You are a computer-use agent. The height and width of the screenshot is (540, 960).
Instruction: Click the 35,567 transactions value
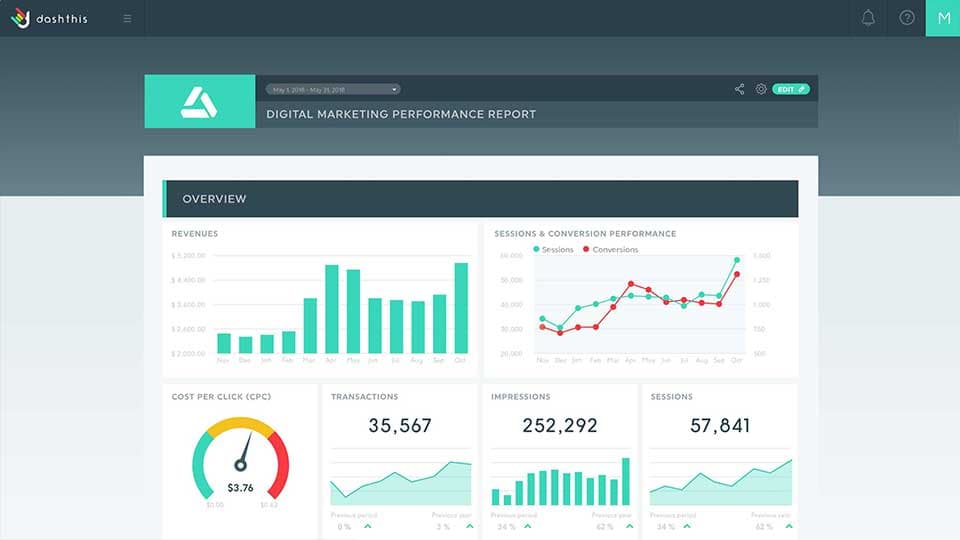tap(400, 426)
